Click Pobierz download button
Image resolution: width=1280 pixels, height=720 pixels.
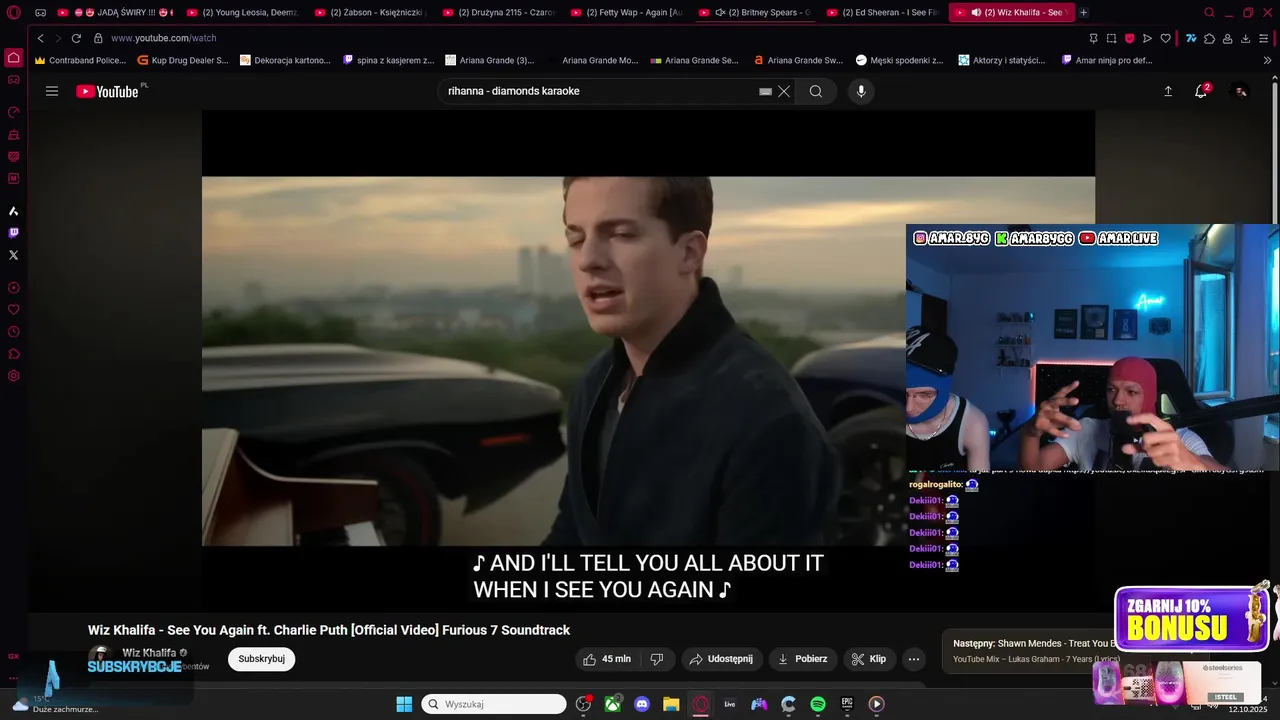pos(803,659)
